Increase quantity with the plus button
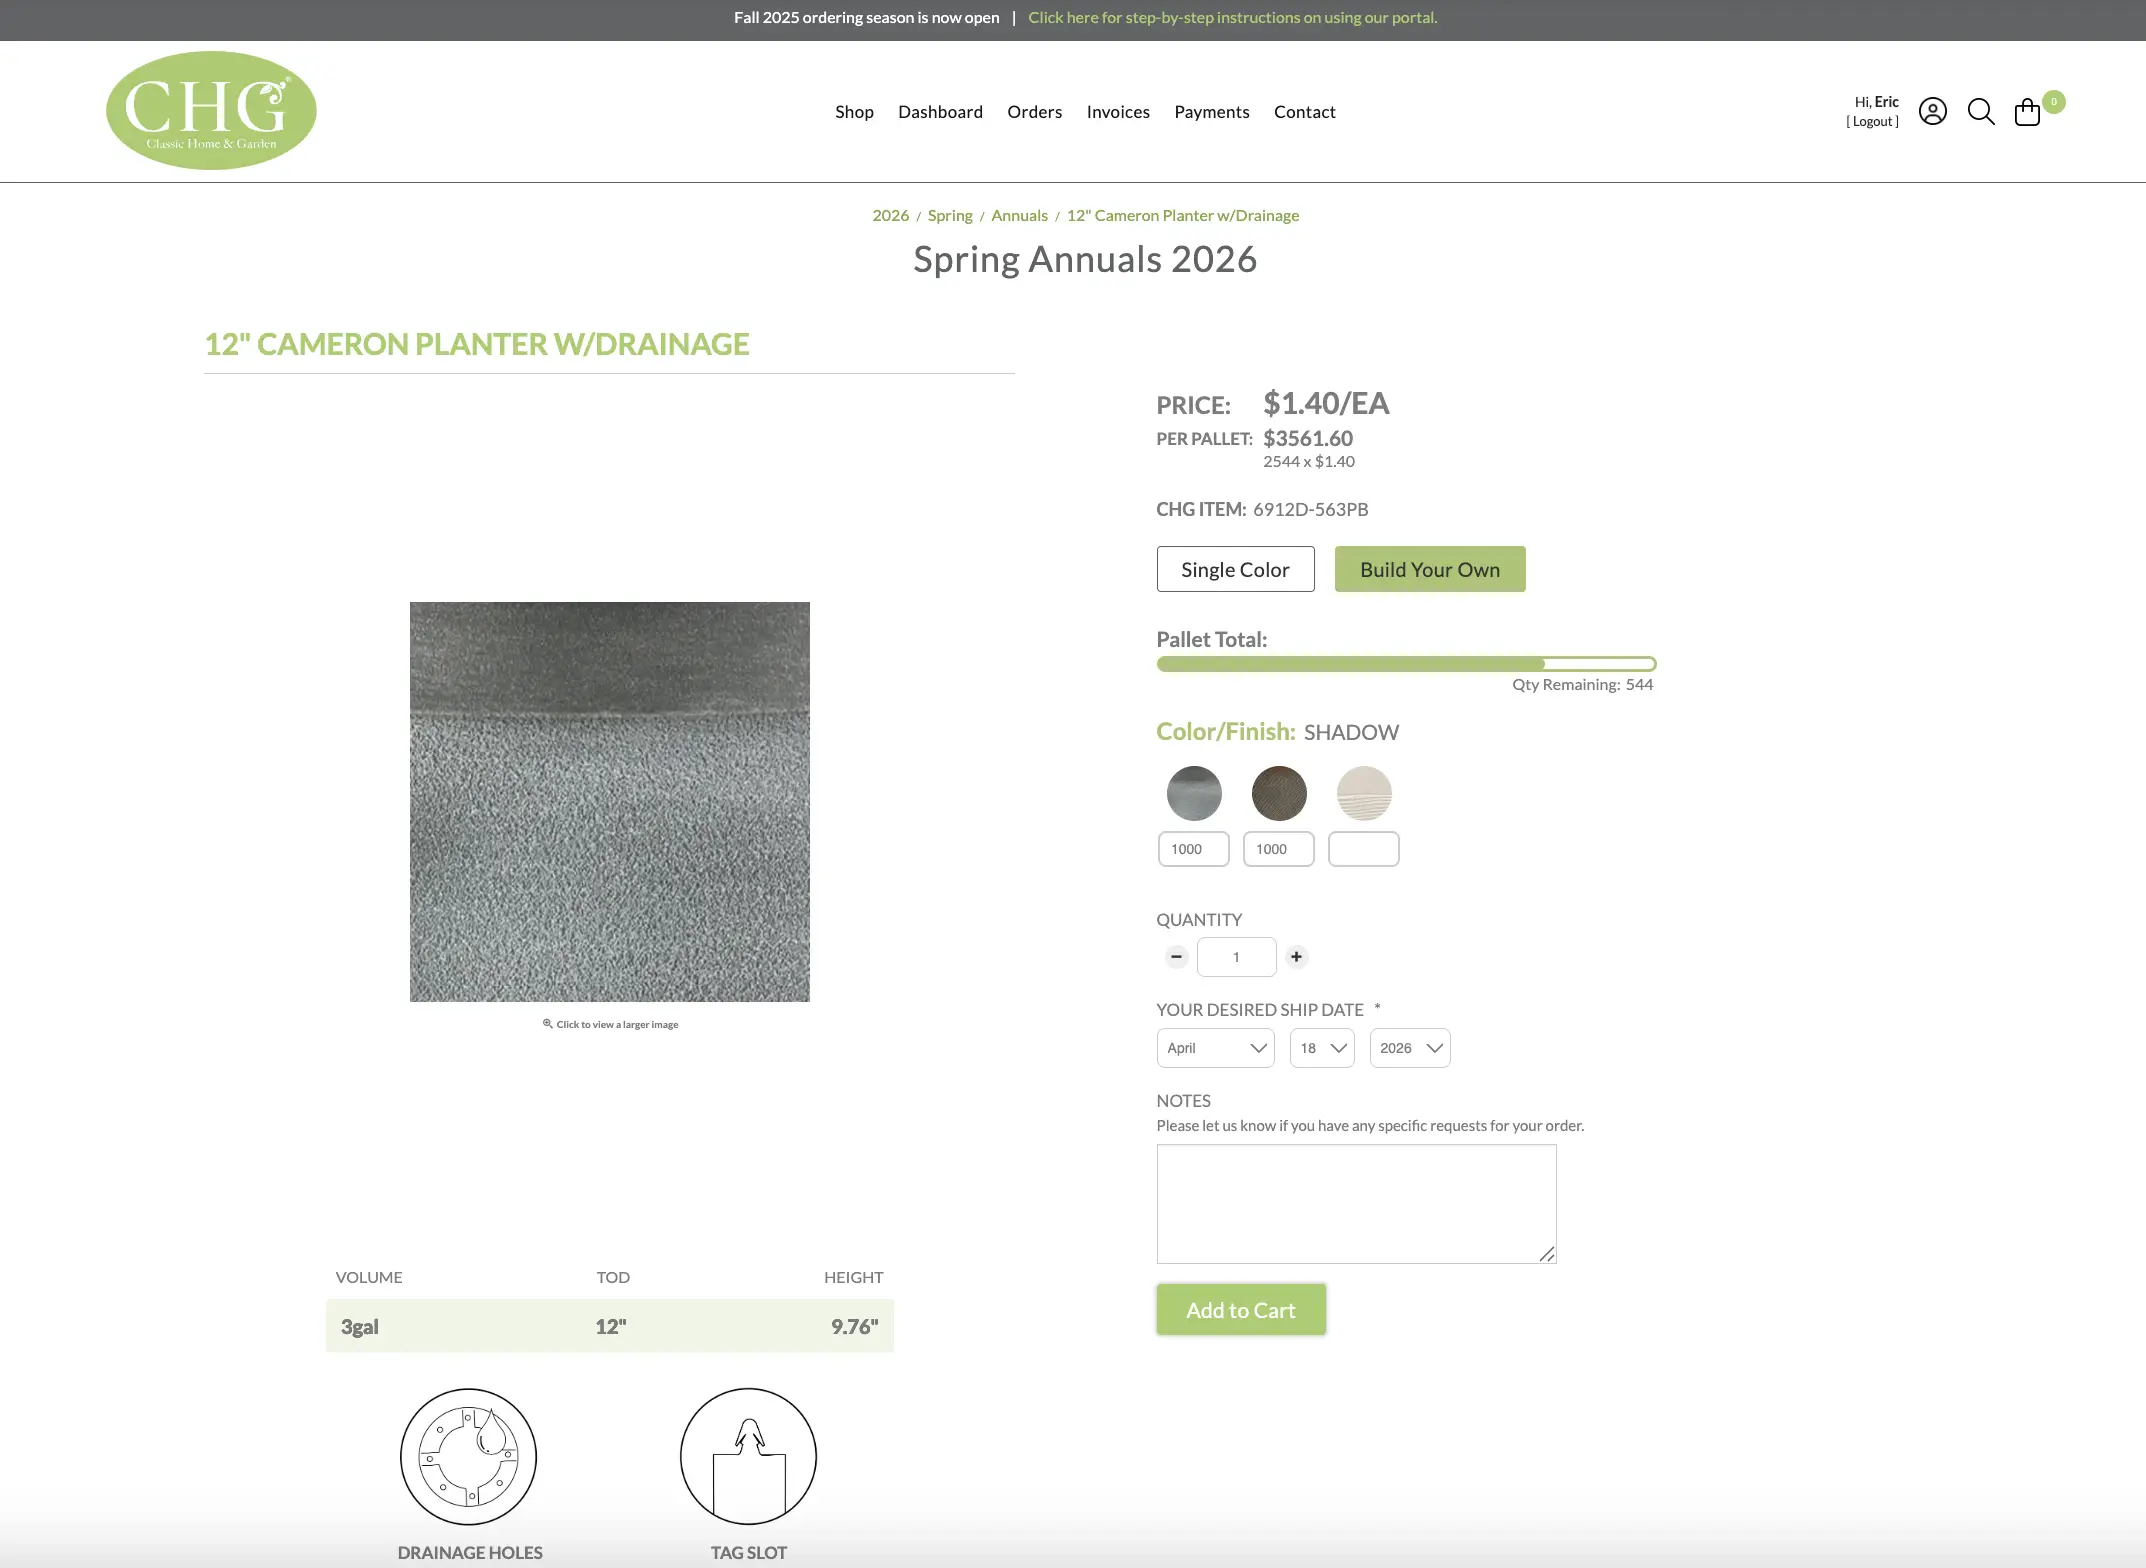 click(1296, 957)
